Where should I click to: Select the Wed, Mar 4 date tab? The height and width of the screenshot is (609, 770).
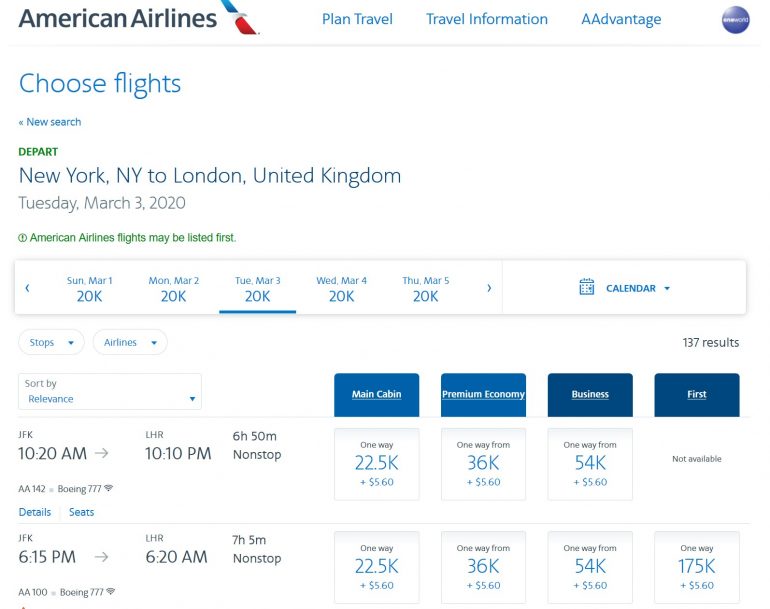coord(341,289)
